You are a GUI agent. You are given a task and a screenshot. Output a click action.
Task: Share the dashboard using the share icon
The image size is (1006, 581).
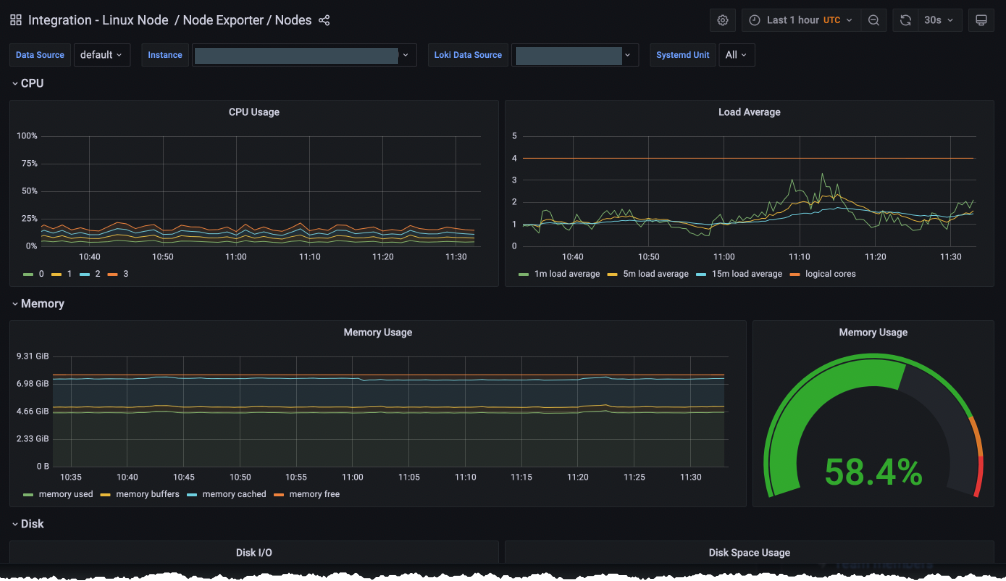(x=323, y=20)
